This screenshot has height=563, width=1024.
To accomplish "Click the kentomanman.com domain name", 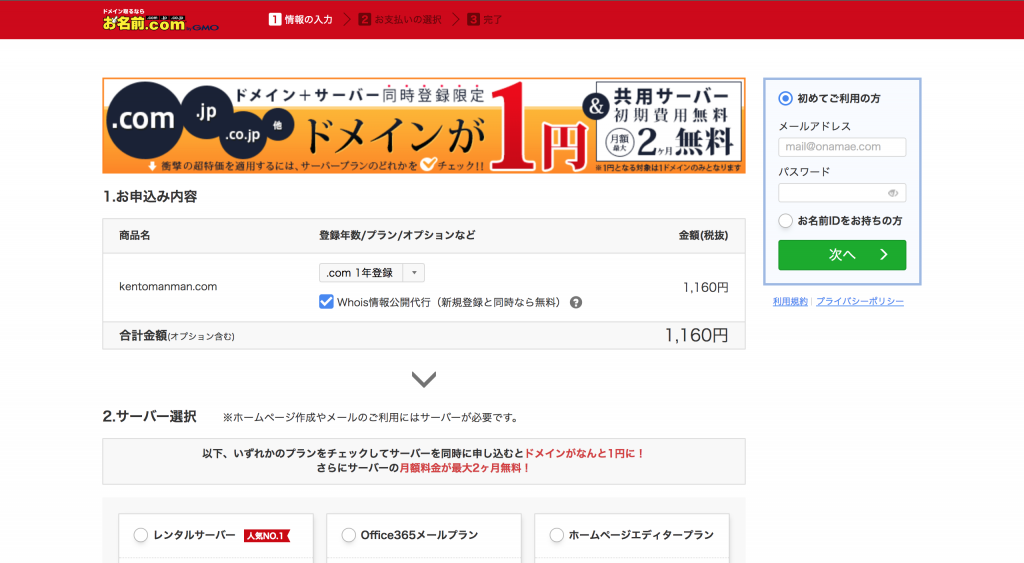I will click(168, 286).
